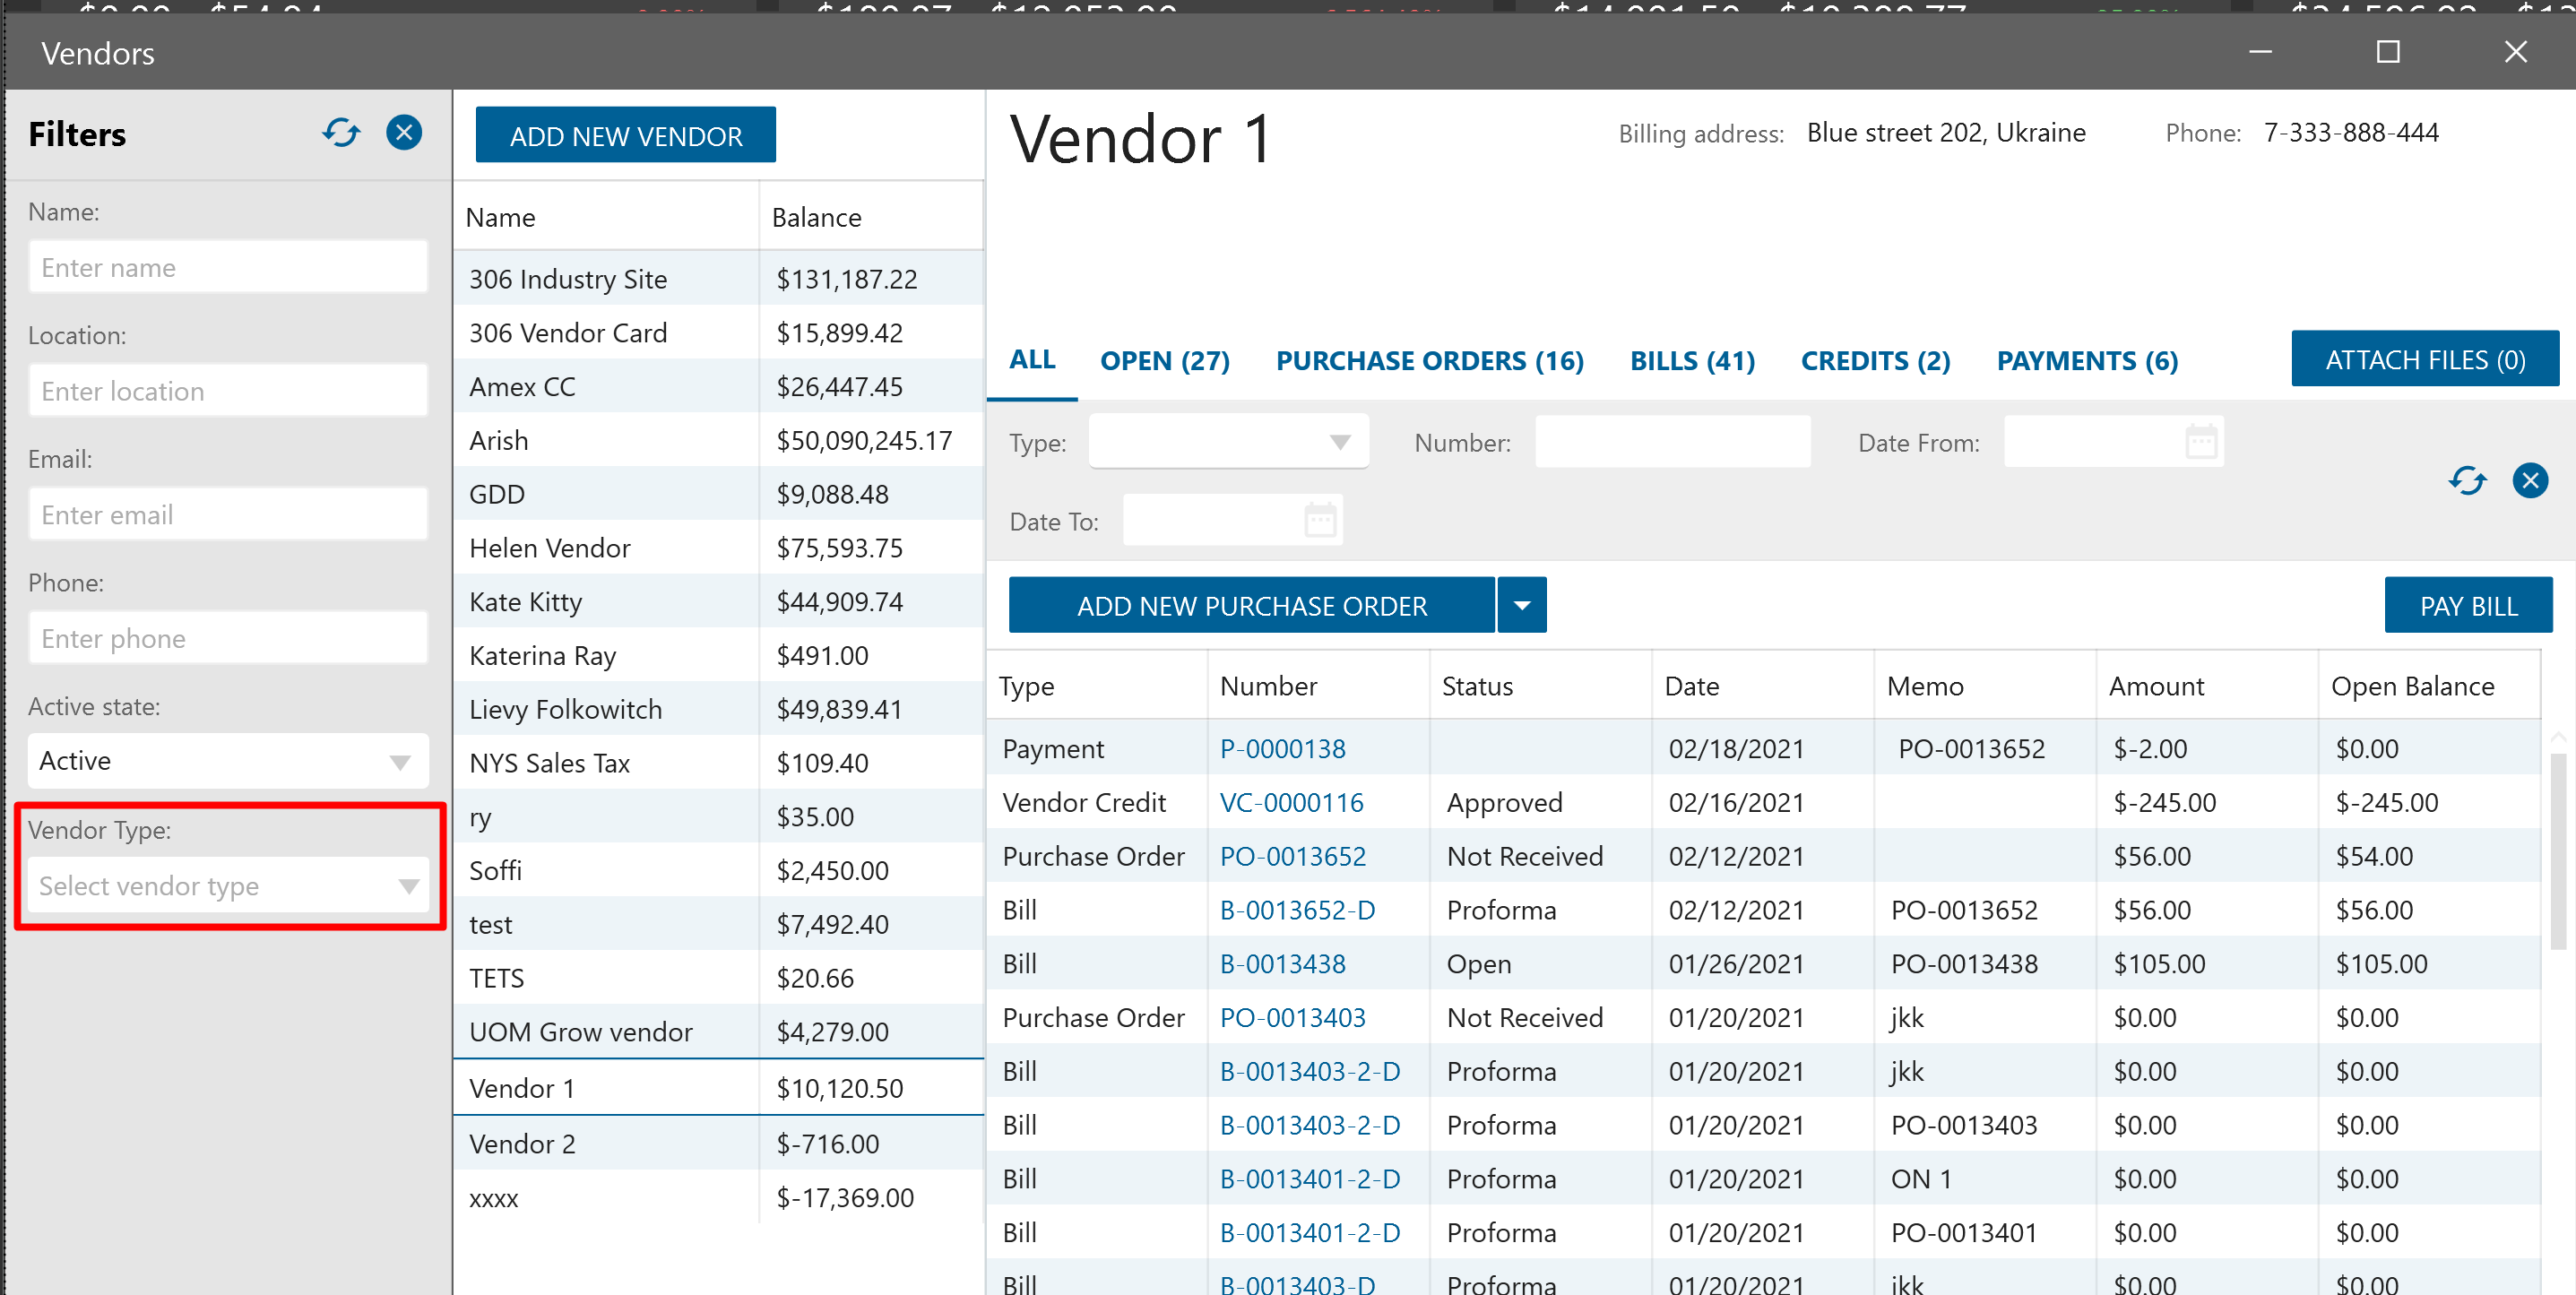Click the refresh icon in Filters panel
Image resolution: width=2576 pixels, height=1295 pixels.
coord(341,133)
